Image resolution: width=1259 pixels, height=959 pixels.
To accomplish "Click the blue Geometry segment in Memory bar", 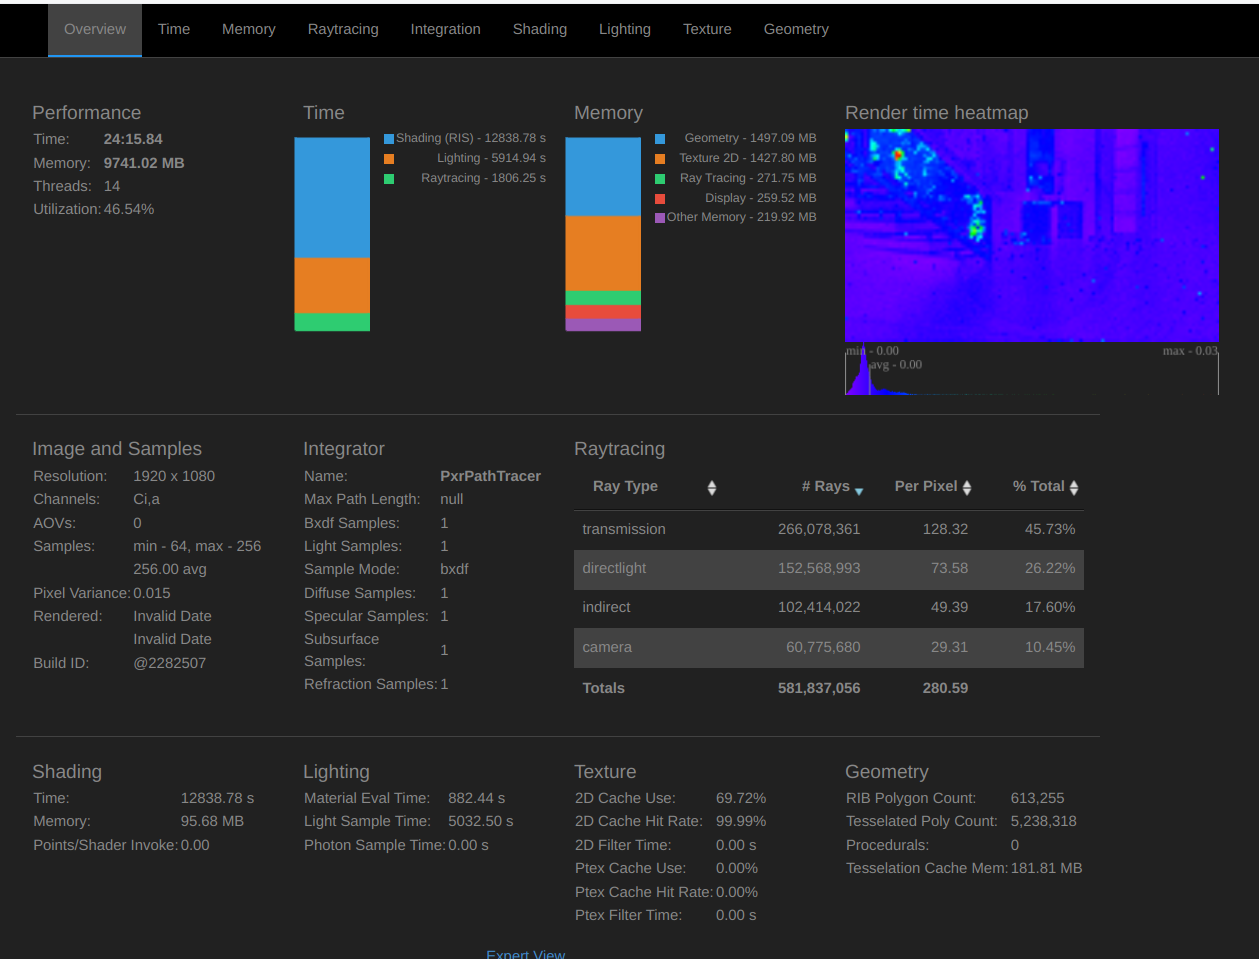I will (x=603, y=177).
